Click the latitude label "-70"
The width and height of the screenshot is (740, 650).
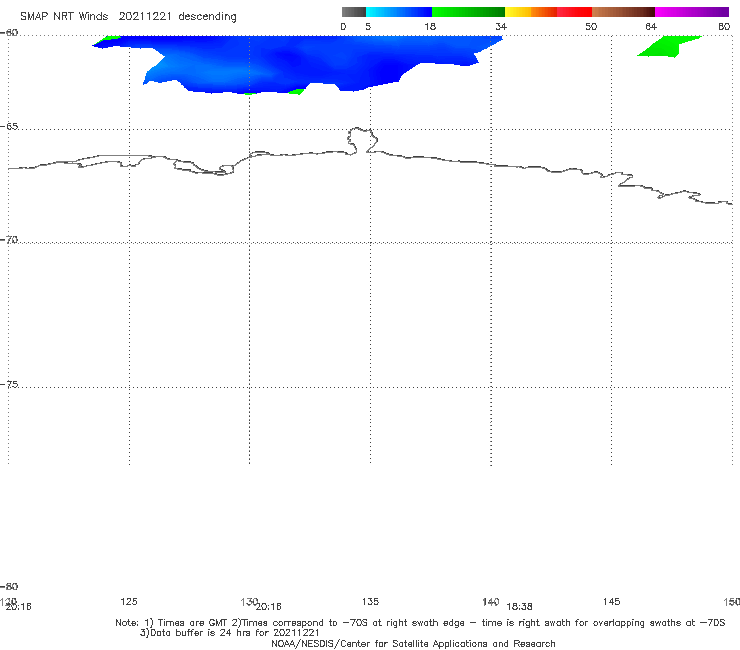pos(9,240)
